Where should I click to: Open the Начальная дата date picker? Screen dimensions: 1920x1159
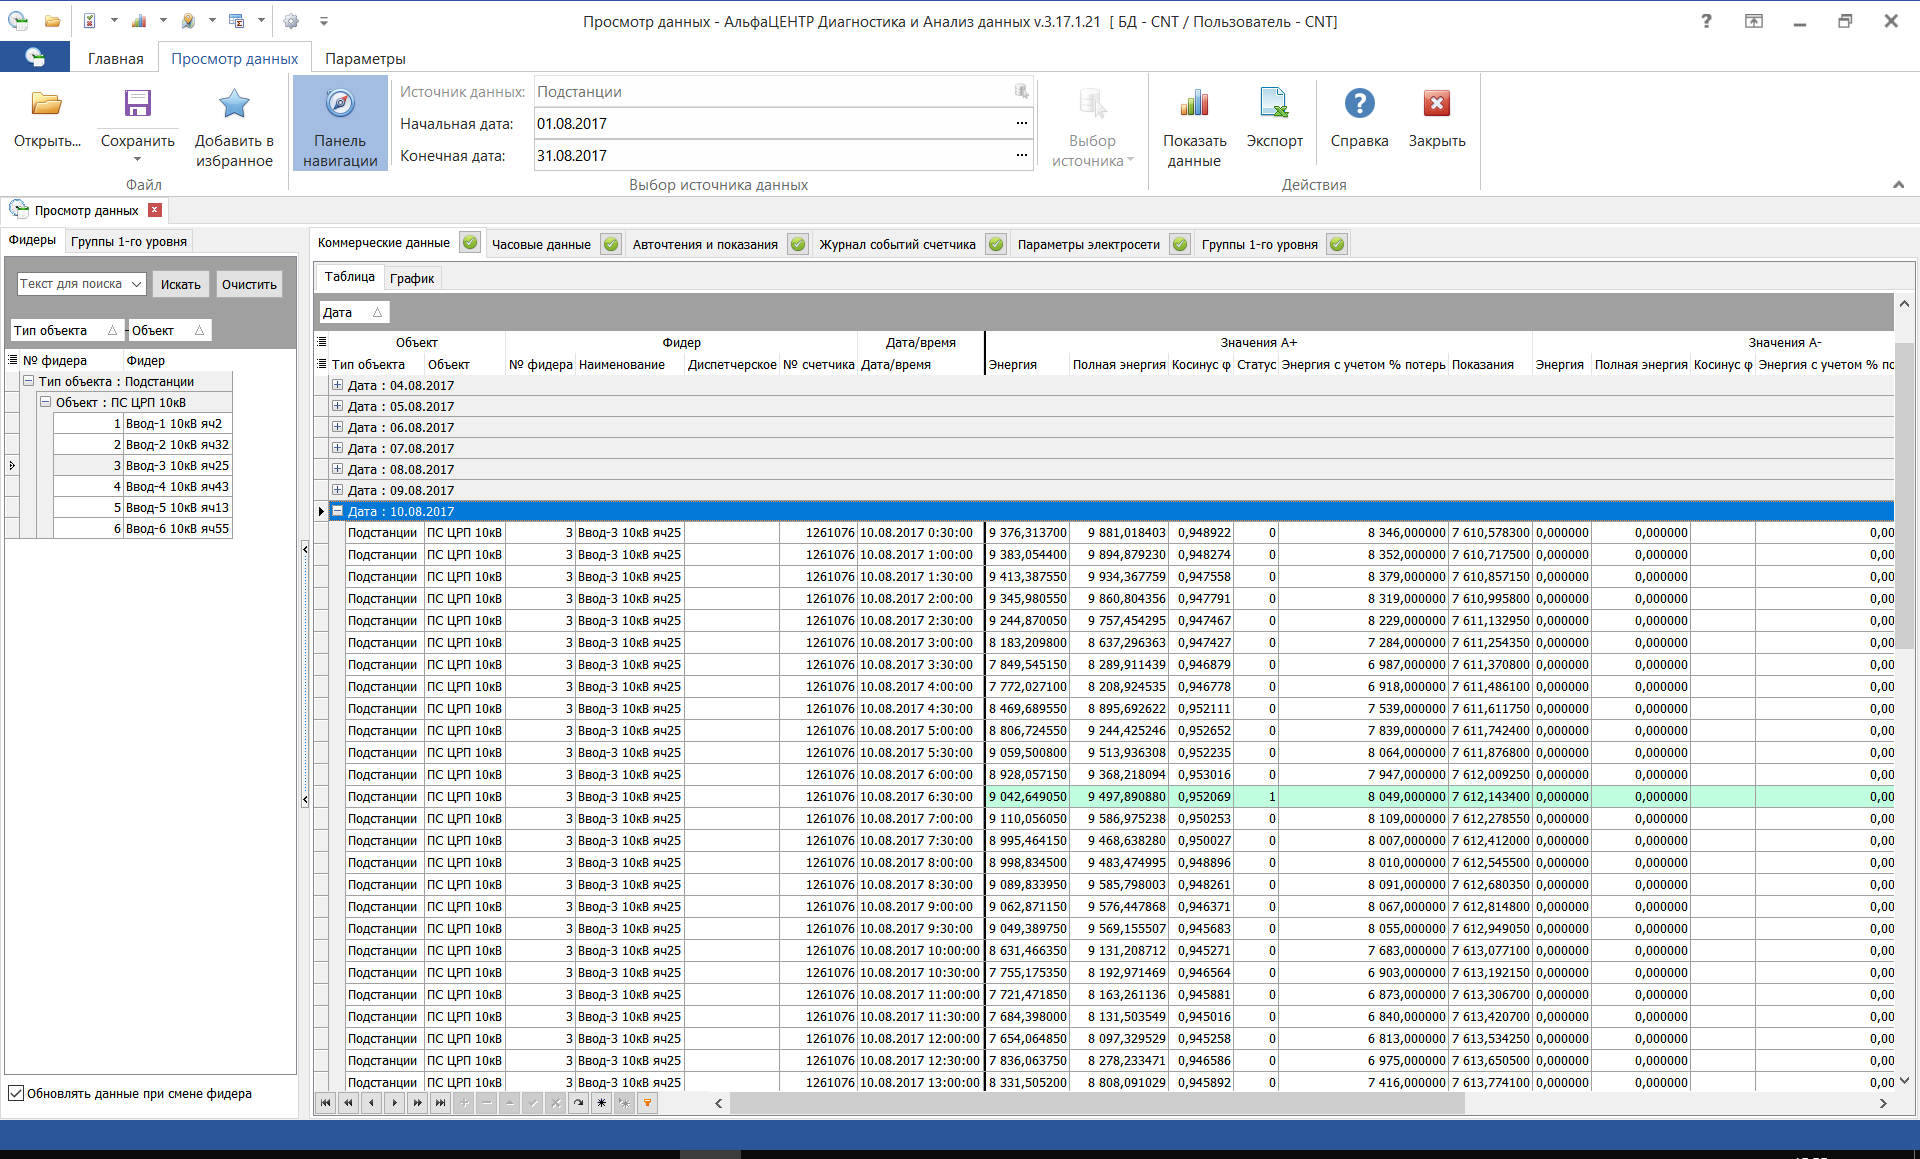[x=1021, y=123]
